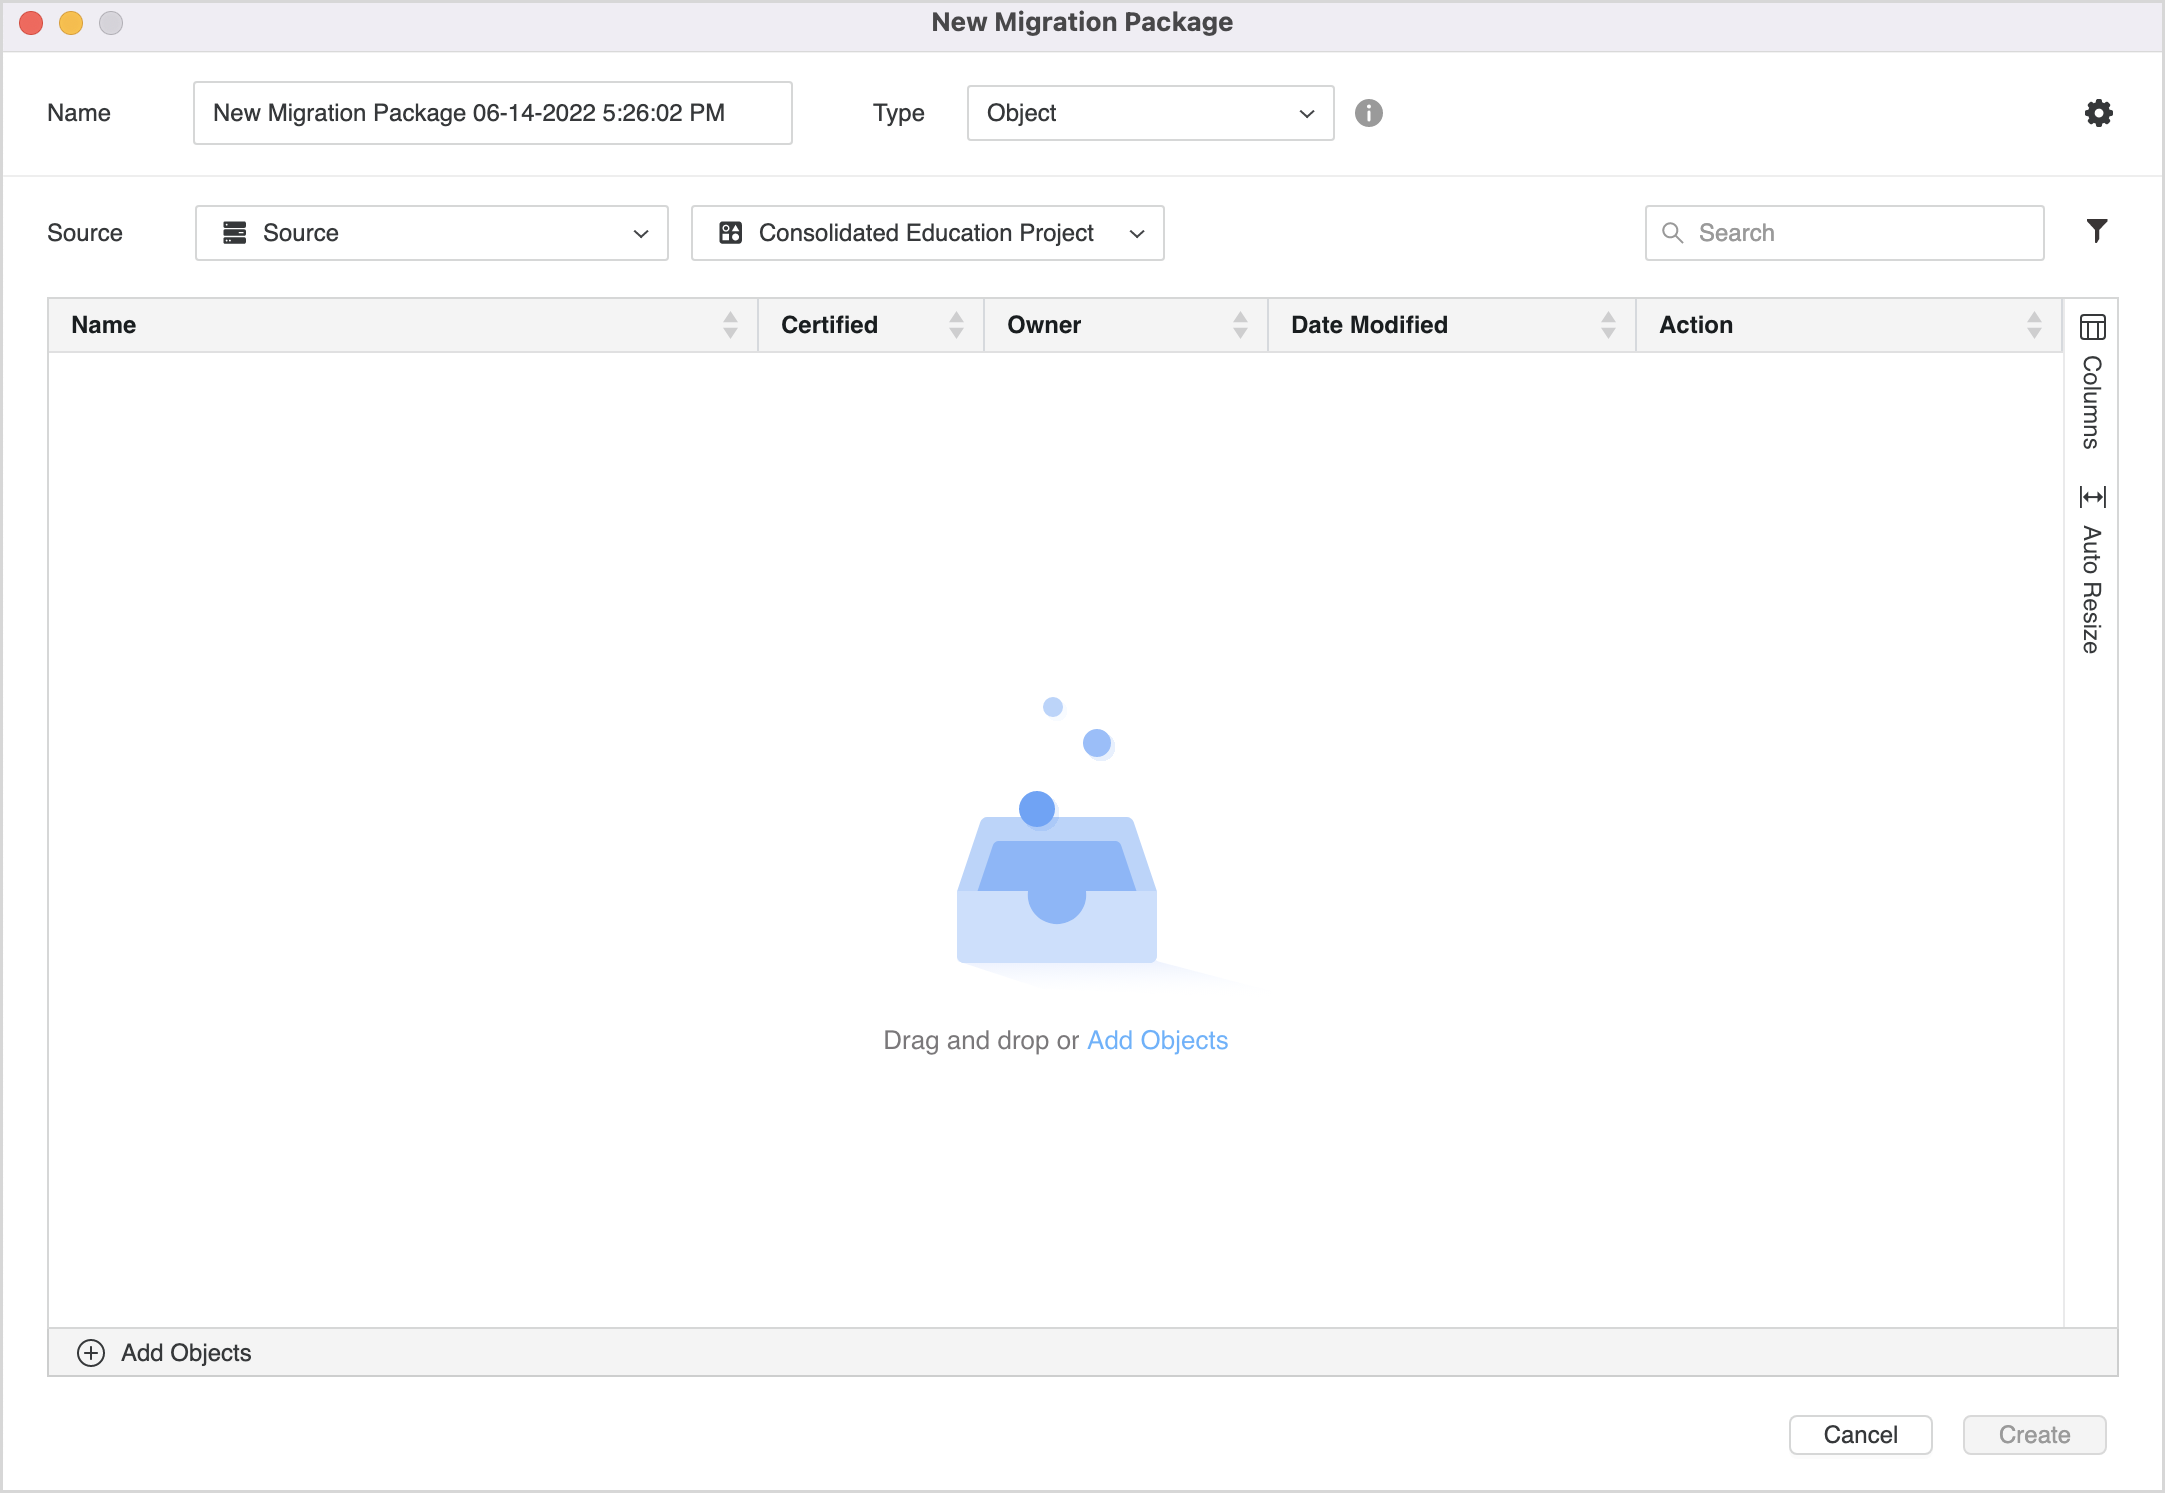Open the settings gear icon
The image size is (2165, 1493).
click(2098, 113)
